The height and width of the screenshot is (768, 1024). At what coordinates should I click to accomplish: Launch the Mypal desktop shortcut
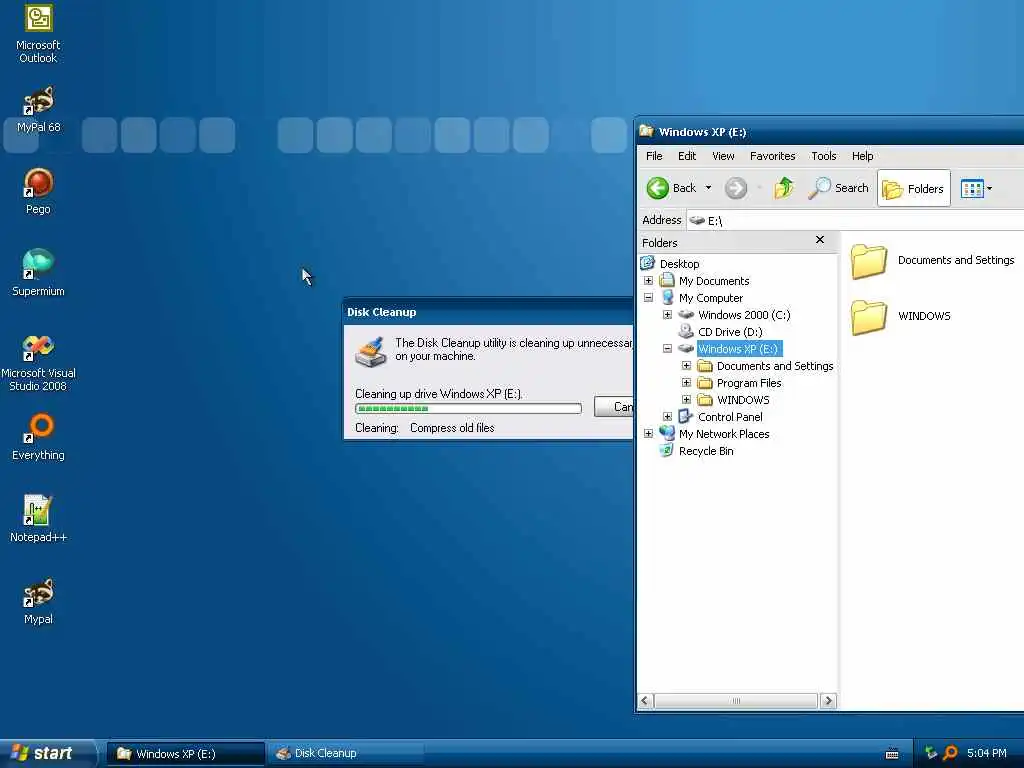pos(38,601)
